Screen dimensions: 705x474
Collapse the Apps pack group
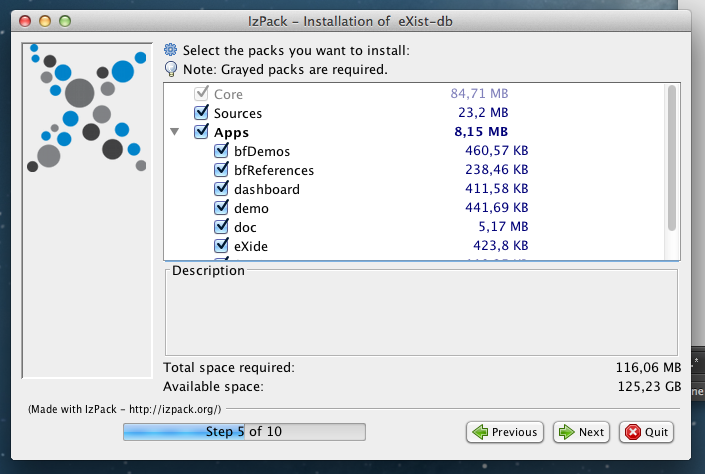(175, 132)
